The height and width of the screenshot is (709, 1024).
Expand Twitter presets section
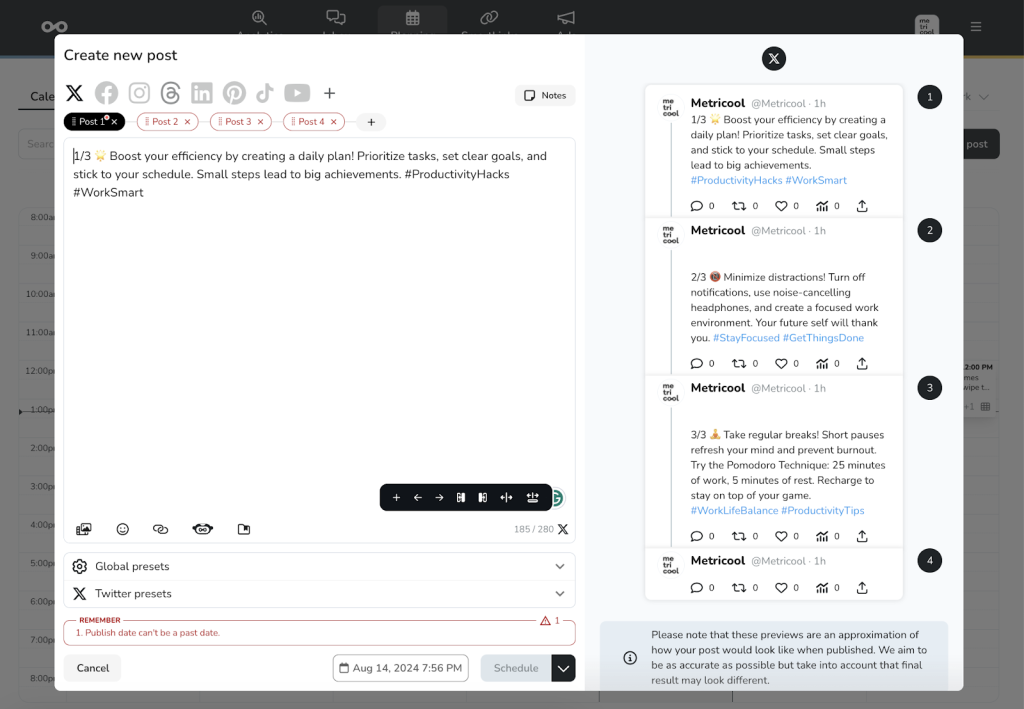(x=319, y=593)
